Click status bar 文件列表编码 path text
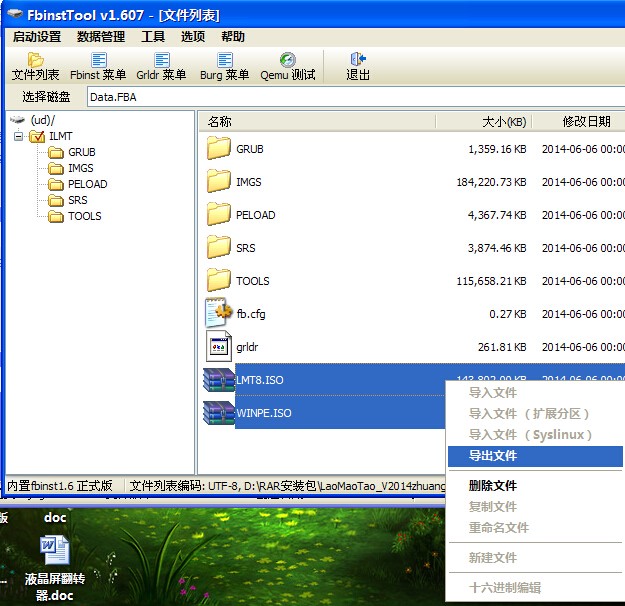This screenshot has height=606, width=625. [287, 486]
